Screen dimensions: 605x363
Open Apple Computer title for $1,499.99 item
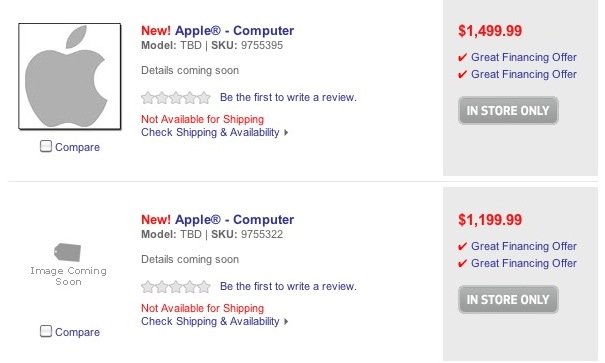(217, 30)
